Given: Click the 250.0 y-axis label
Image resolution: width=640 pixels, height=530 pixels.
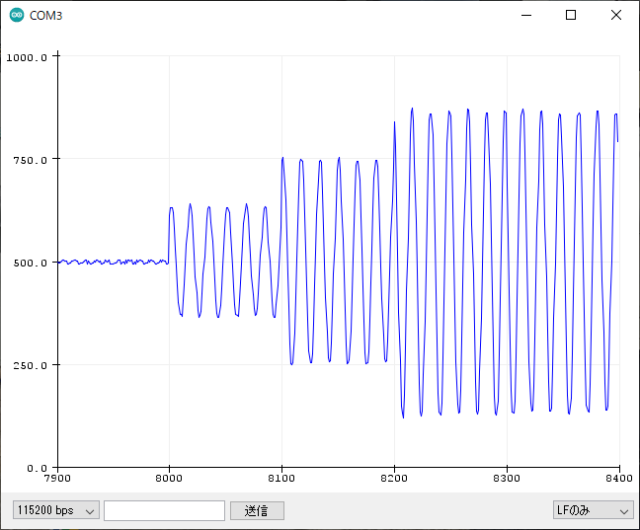Looking at the screenshot, I should pyautogui.click(x=30, y=365).
